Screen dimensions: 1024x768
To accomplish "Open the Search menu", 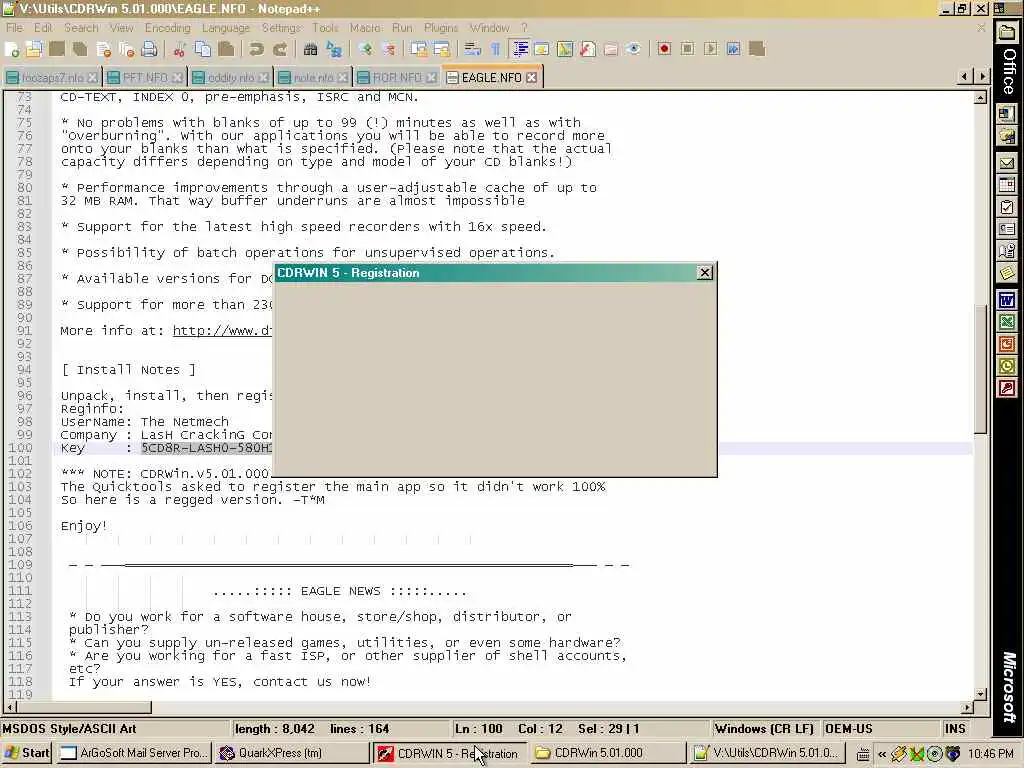I will click(x=81, y=27).
